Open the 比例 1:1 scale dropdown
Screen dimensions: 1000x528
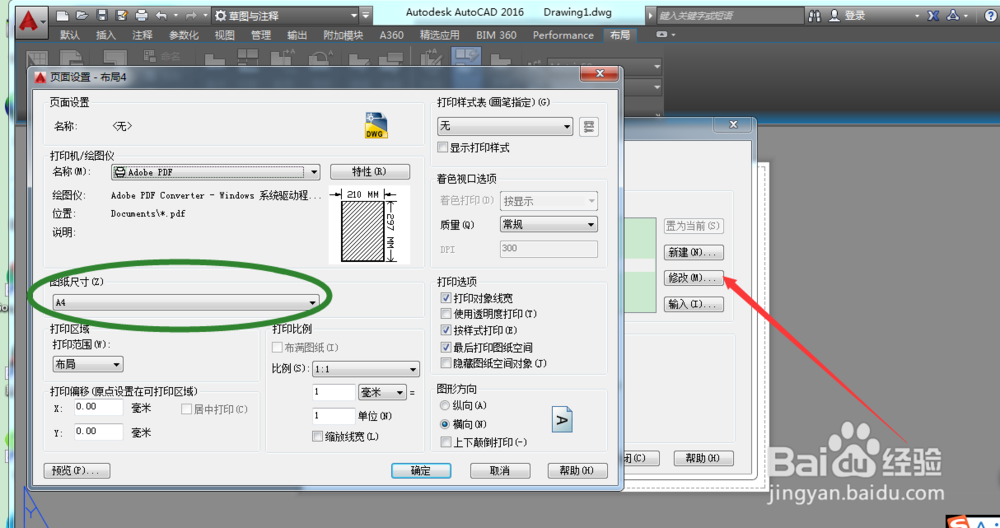click(x=365, y=369)
